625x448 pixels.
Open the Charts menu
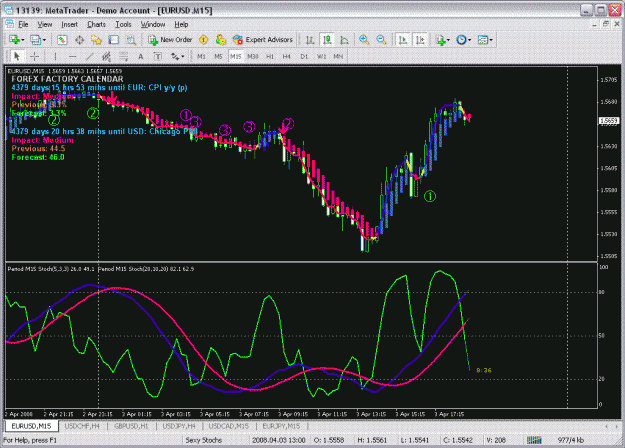(x=96, y=25)
